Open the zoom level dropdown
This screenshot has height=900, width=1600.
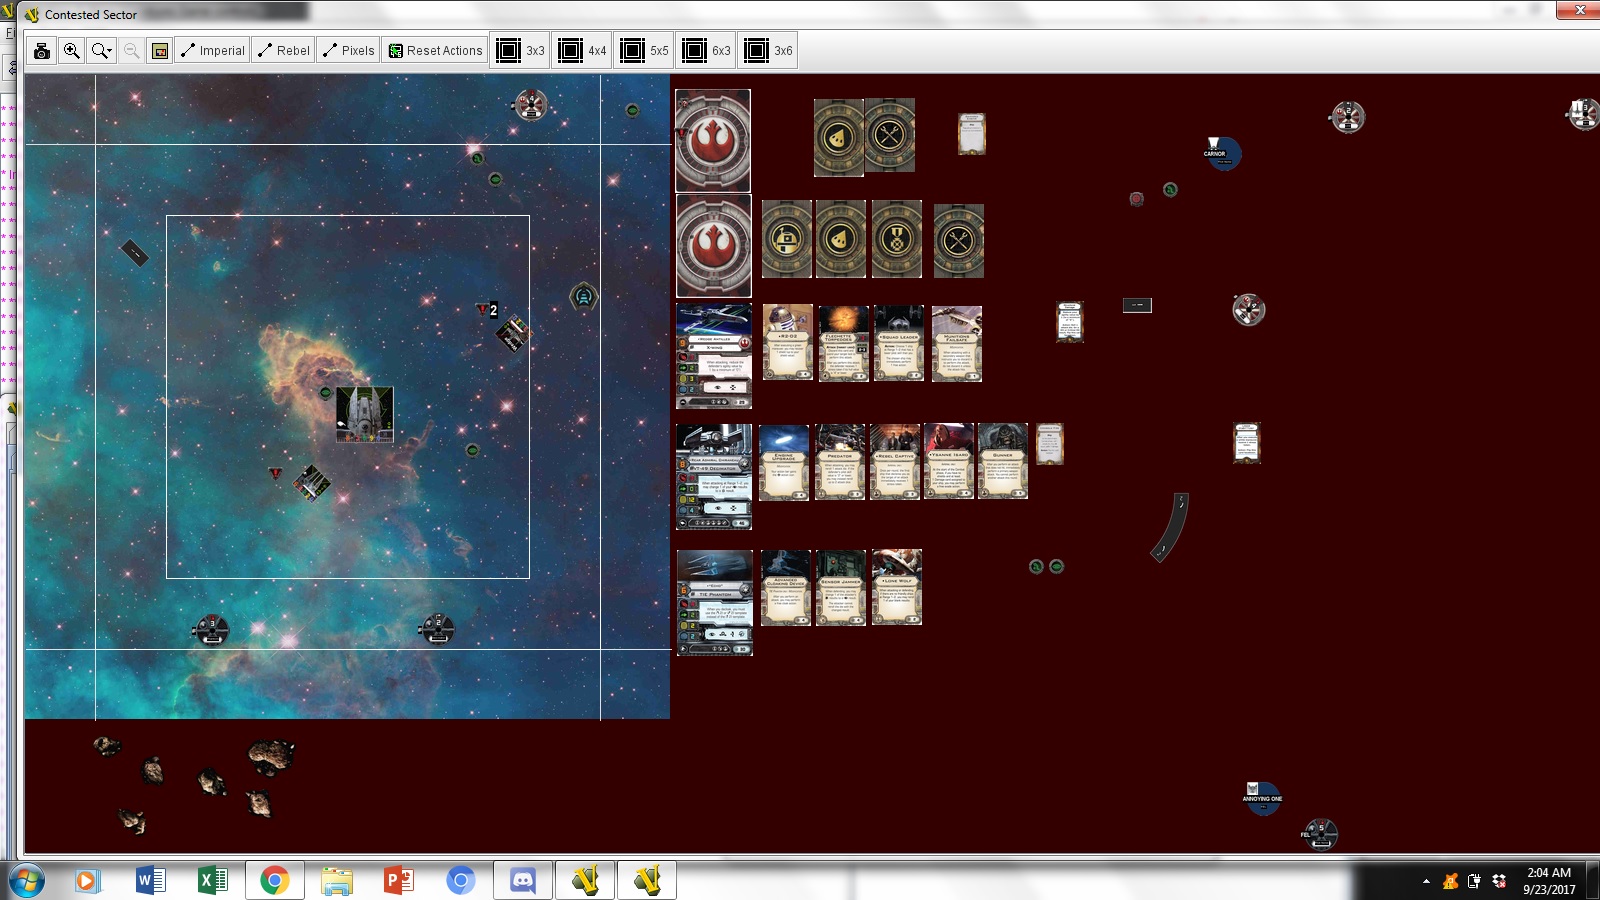click(102, 51)
